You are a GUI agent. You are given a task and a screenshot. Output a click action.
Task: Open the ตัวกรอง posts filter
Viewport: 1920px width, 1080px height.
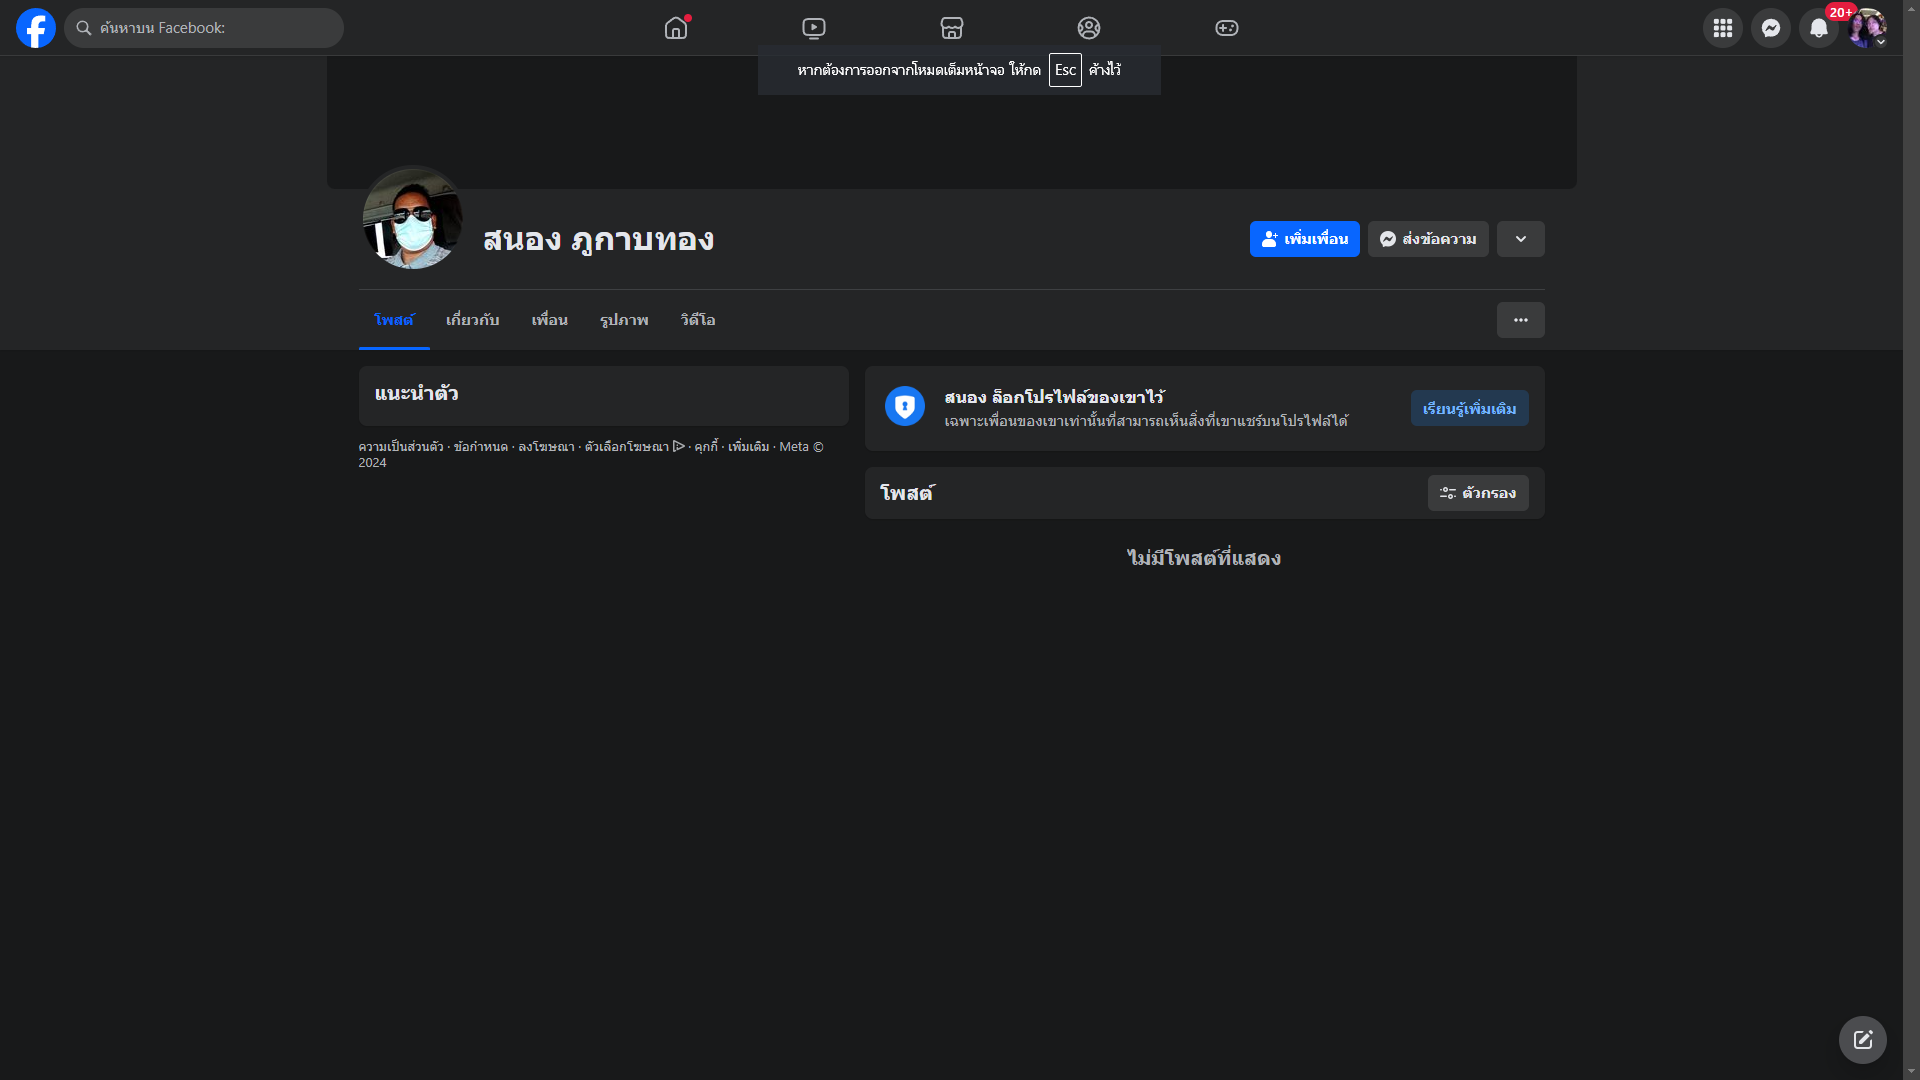pyautogui.click(x=1477, y=493)
